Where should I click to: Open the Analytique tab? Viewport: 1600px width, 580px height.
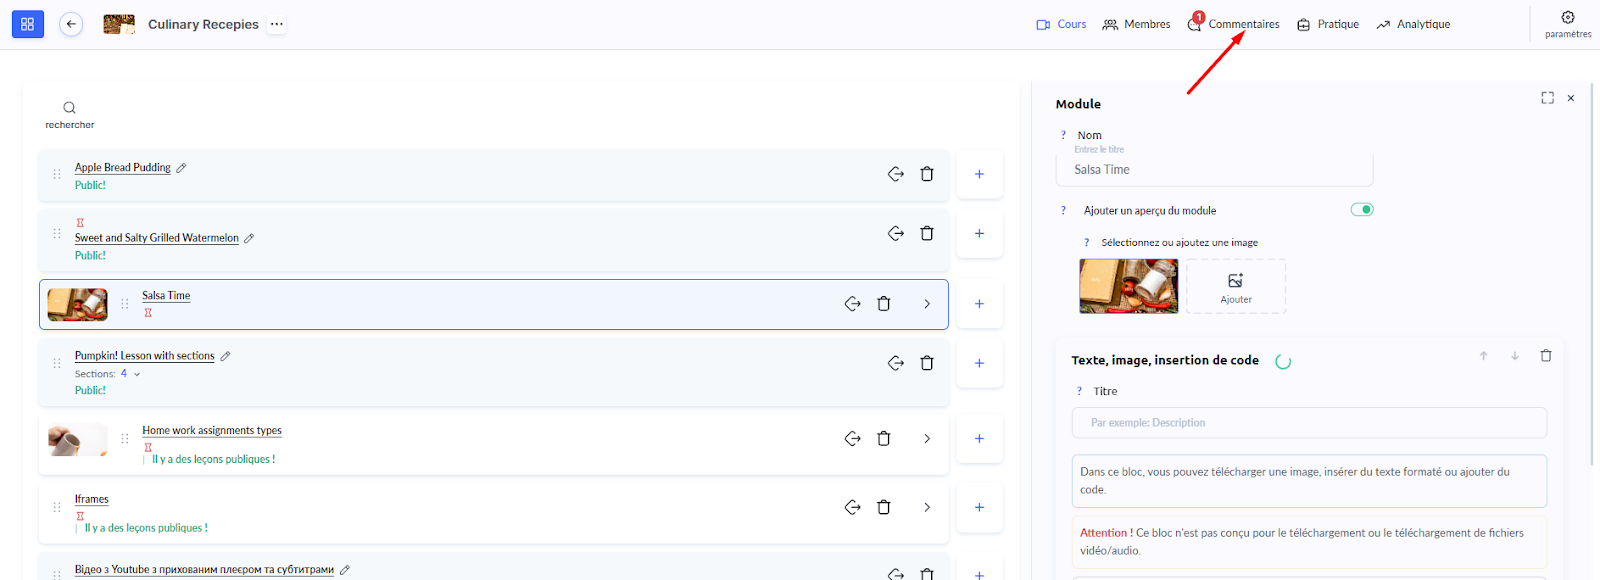tap(1413, 24)
